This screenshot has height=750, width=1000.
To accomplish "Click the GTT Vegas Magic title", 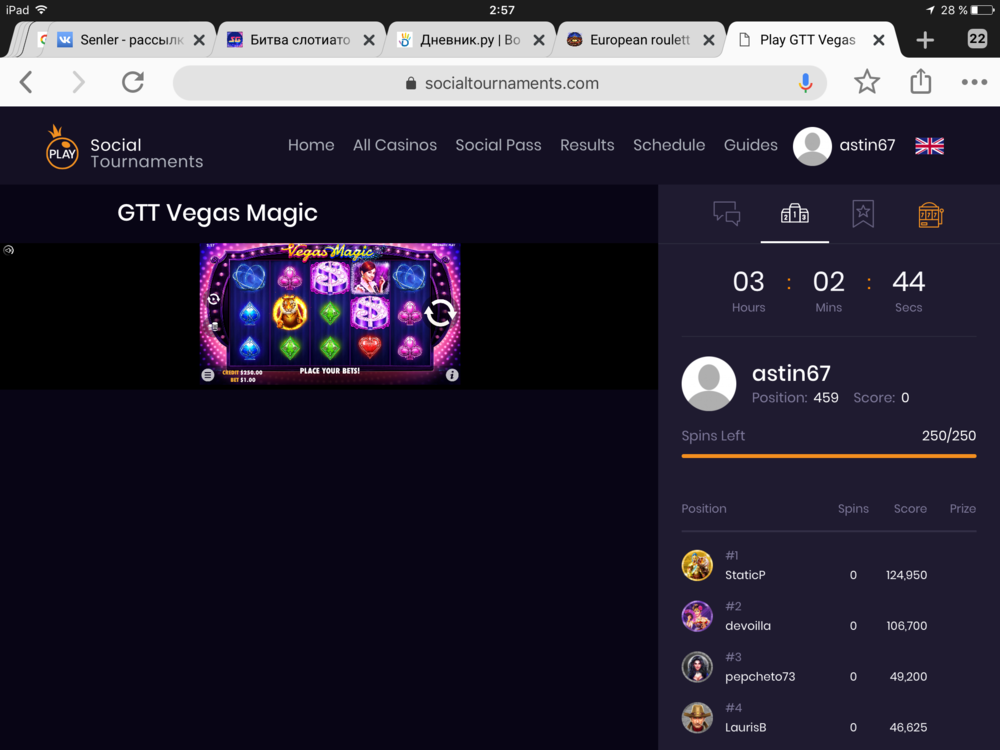I will [x=217, y=212].
